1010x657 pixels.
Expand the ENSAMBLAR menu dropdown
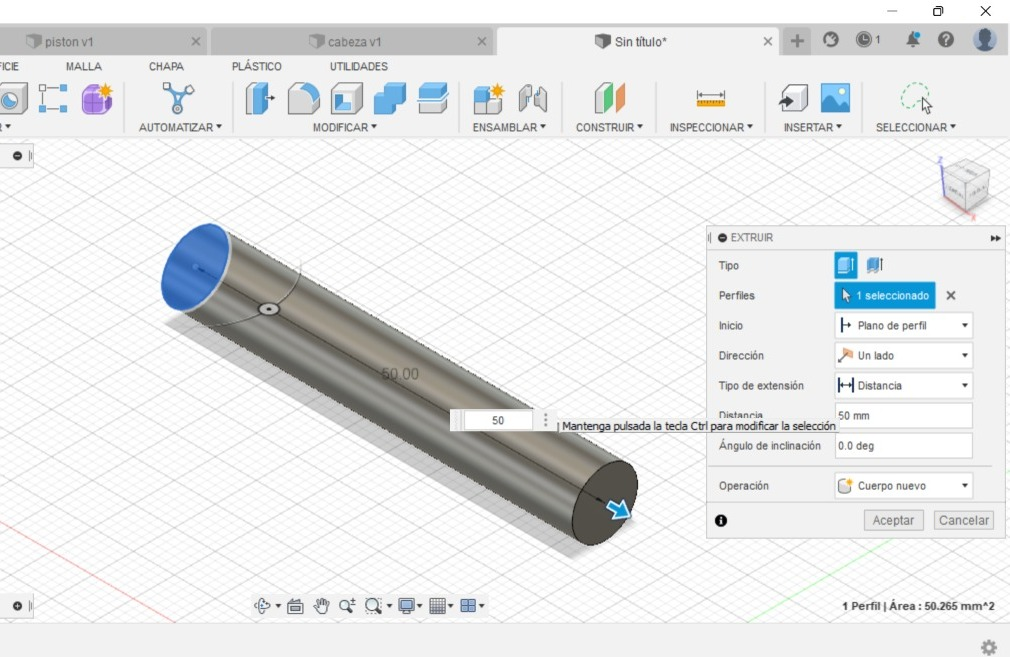[x=509, y=128]
